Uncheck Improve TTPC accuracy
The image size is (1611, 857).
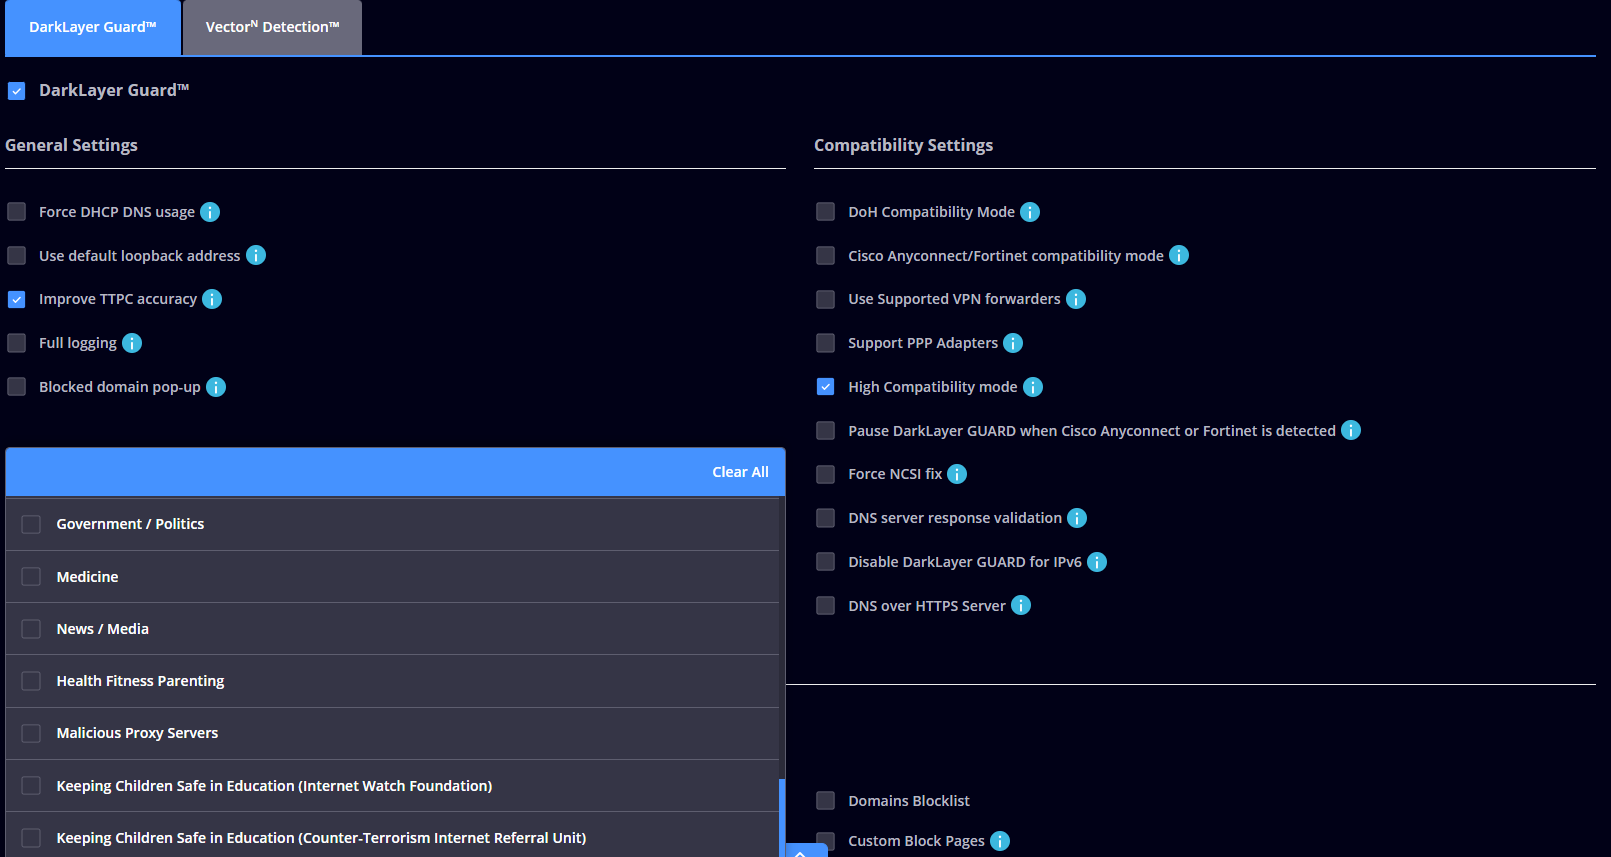pos(16,299)
